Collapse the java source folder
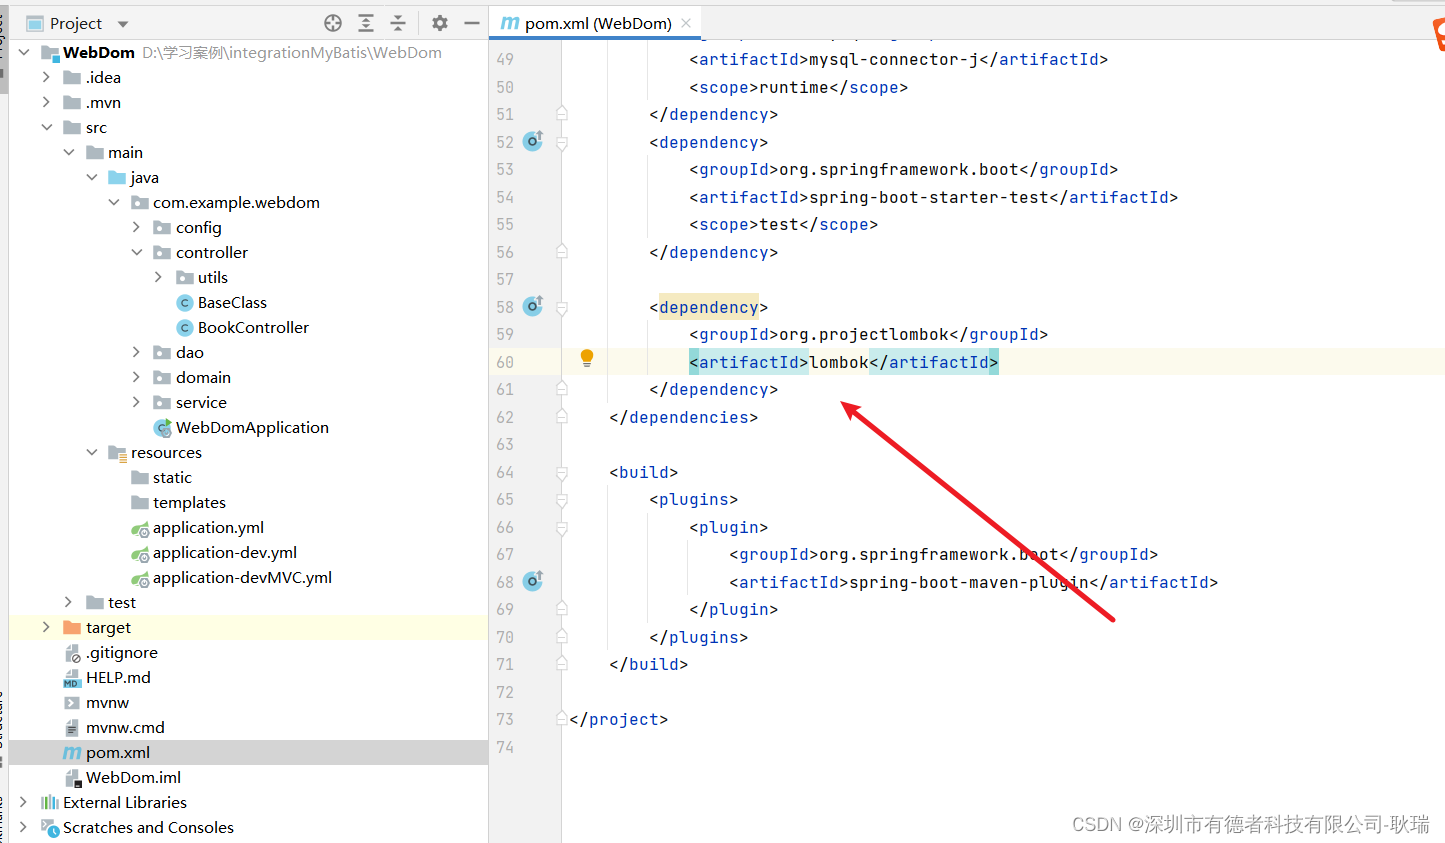The image size is (1445, 843). (92, 177)
